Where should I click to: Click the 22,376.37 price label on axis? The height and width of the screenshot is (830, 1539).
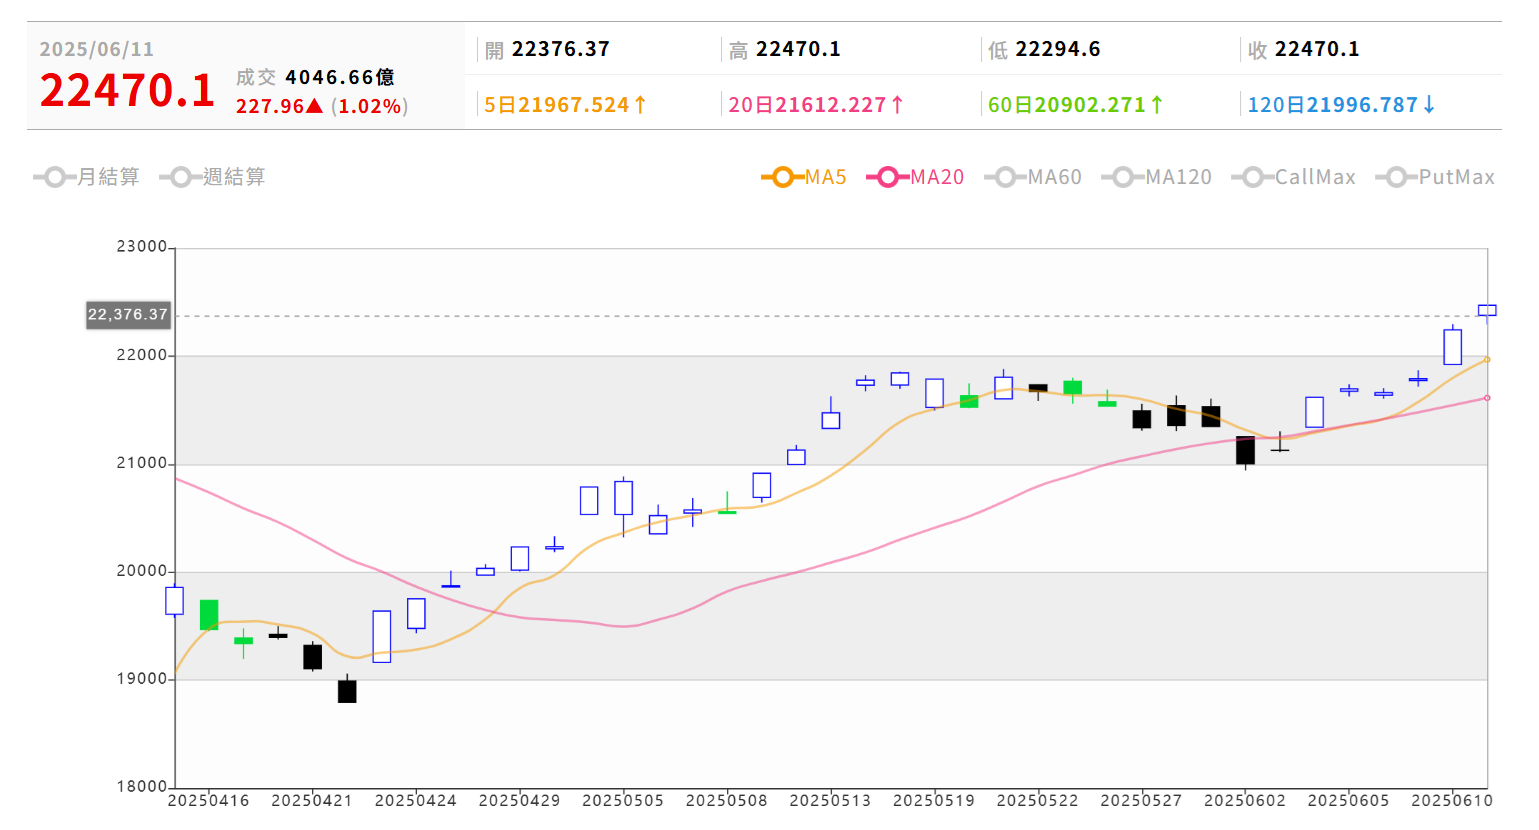coord(128,315)
